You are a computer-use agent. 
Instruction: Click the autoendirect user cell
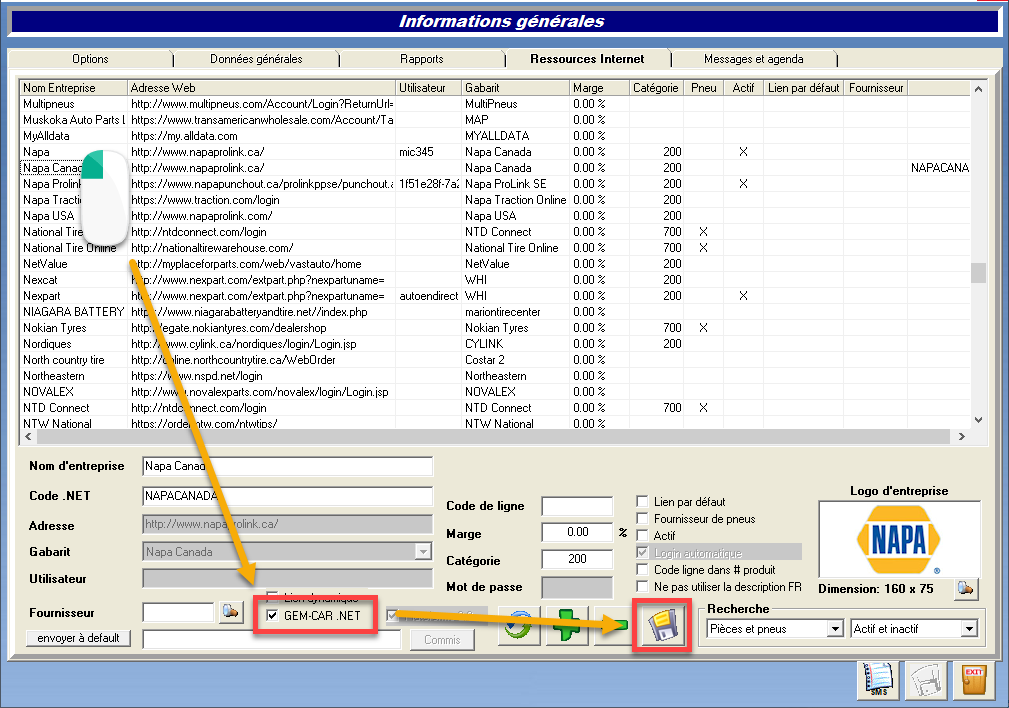click(x=429, y=296)
